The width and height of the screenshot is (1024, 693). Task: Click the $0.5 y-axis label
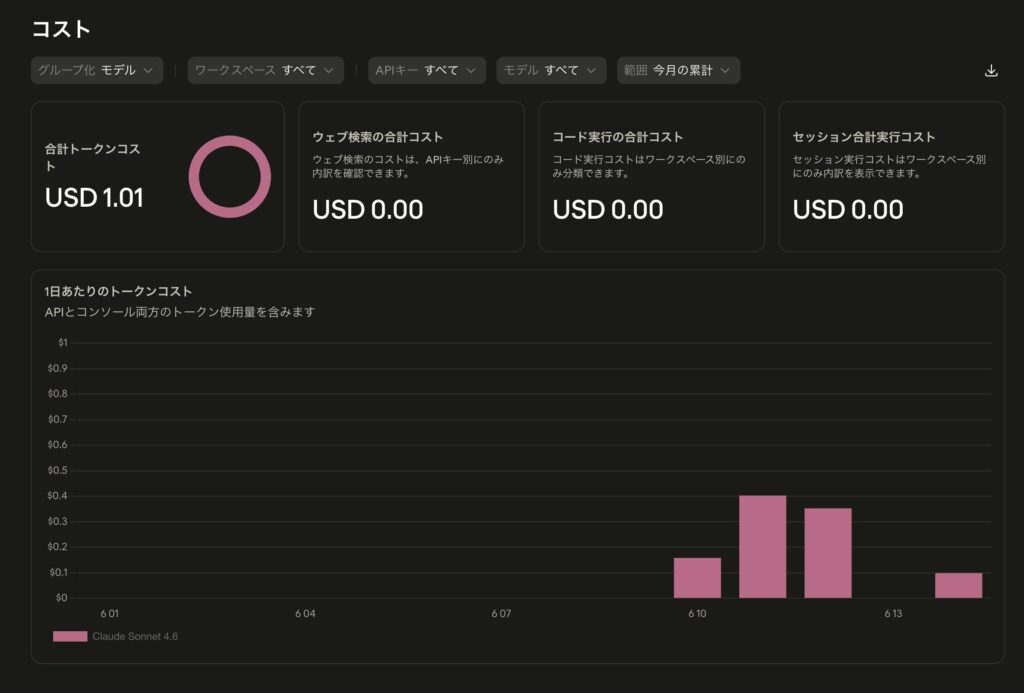[57, 470]
